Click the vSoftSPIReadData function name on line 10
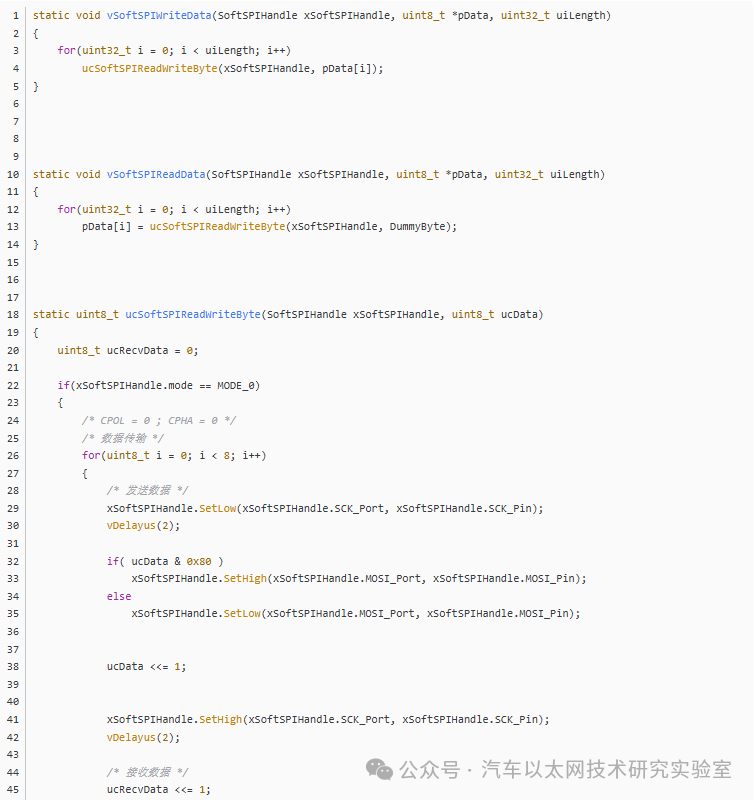Image resolution: width=756 pixels, height=800 pixels. coord(156,174)
